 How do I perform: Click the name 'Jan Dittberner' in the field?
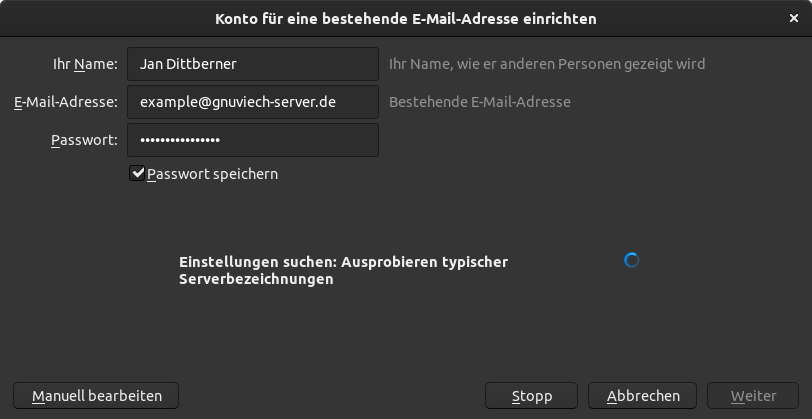187,64
